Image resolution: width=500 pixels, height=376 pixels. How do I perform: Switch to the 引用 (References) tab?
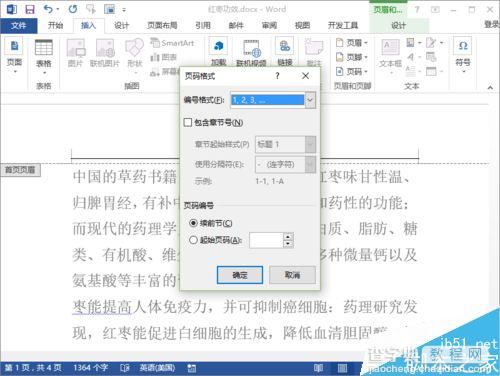coord(203,25)
